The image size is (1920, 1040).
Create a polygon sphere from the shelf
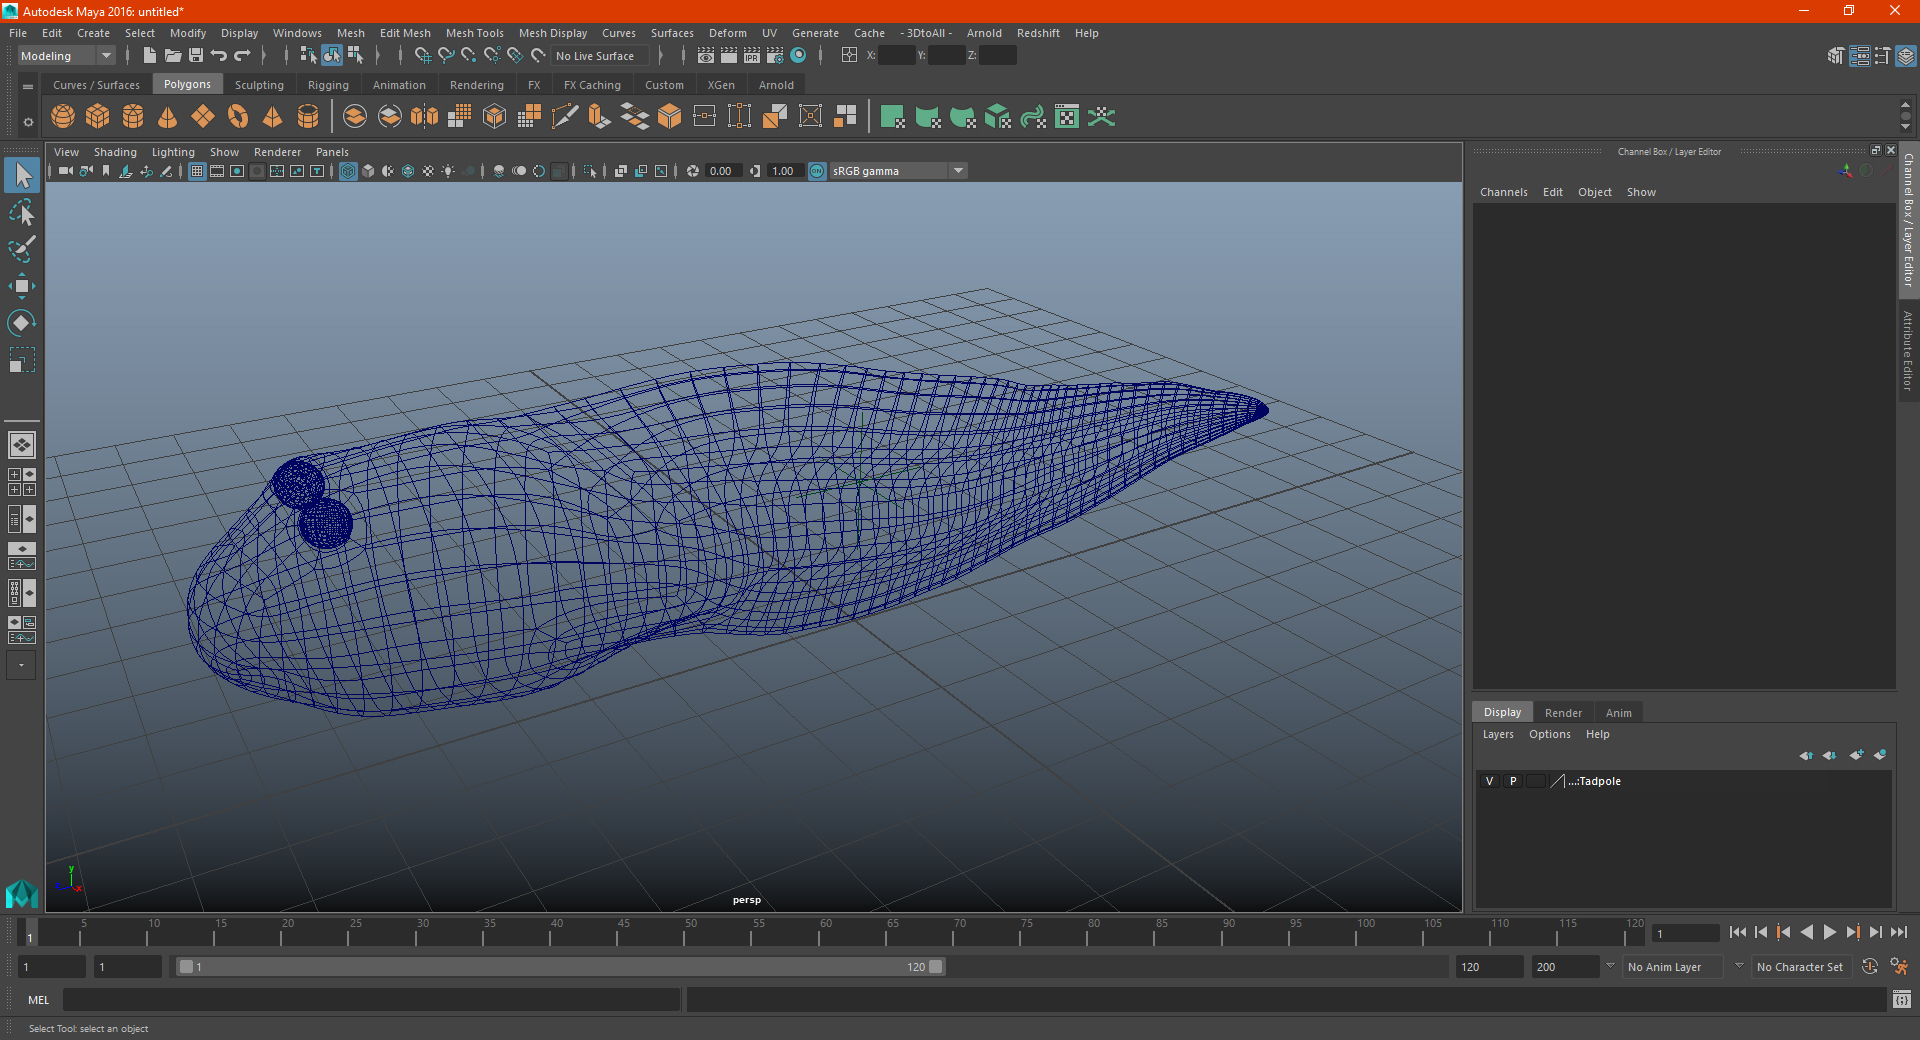tap(63, 117)
